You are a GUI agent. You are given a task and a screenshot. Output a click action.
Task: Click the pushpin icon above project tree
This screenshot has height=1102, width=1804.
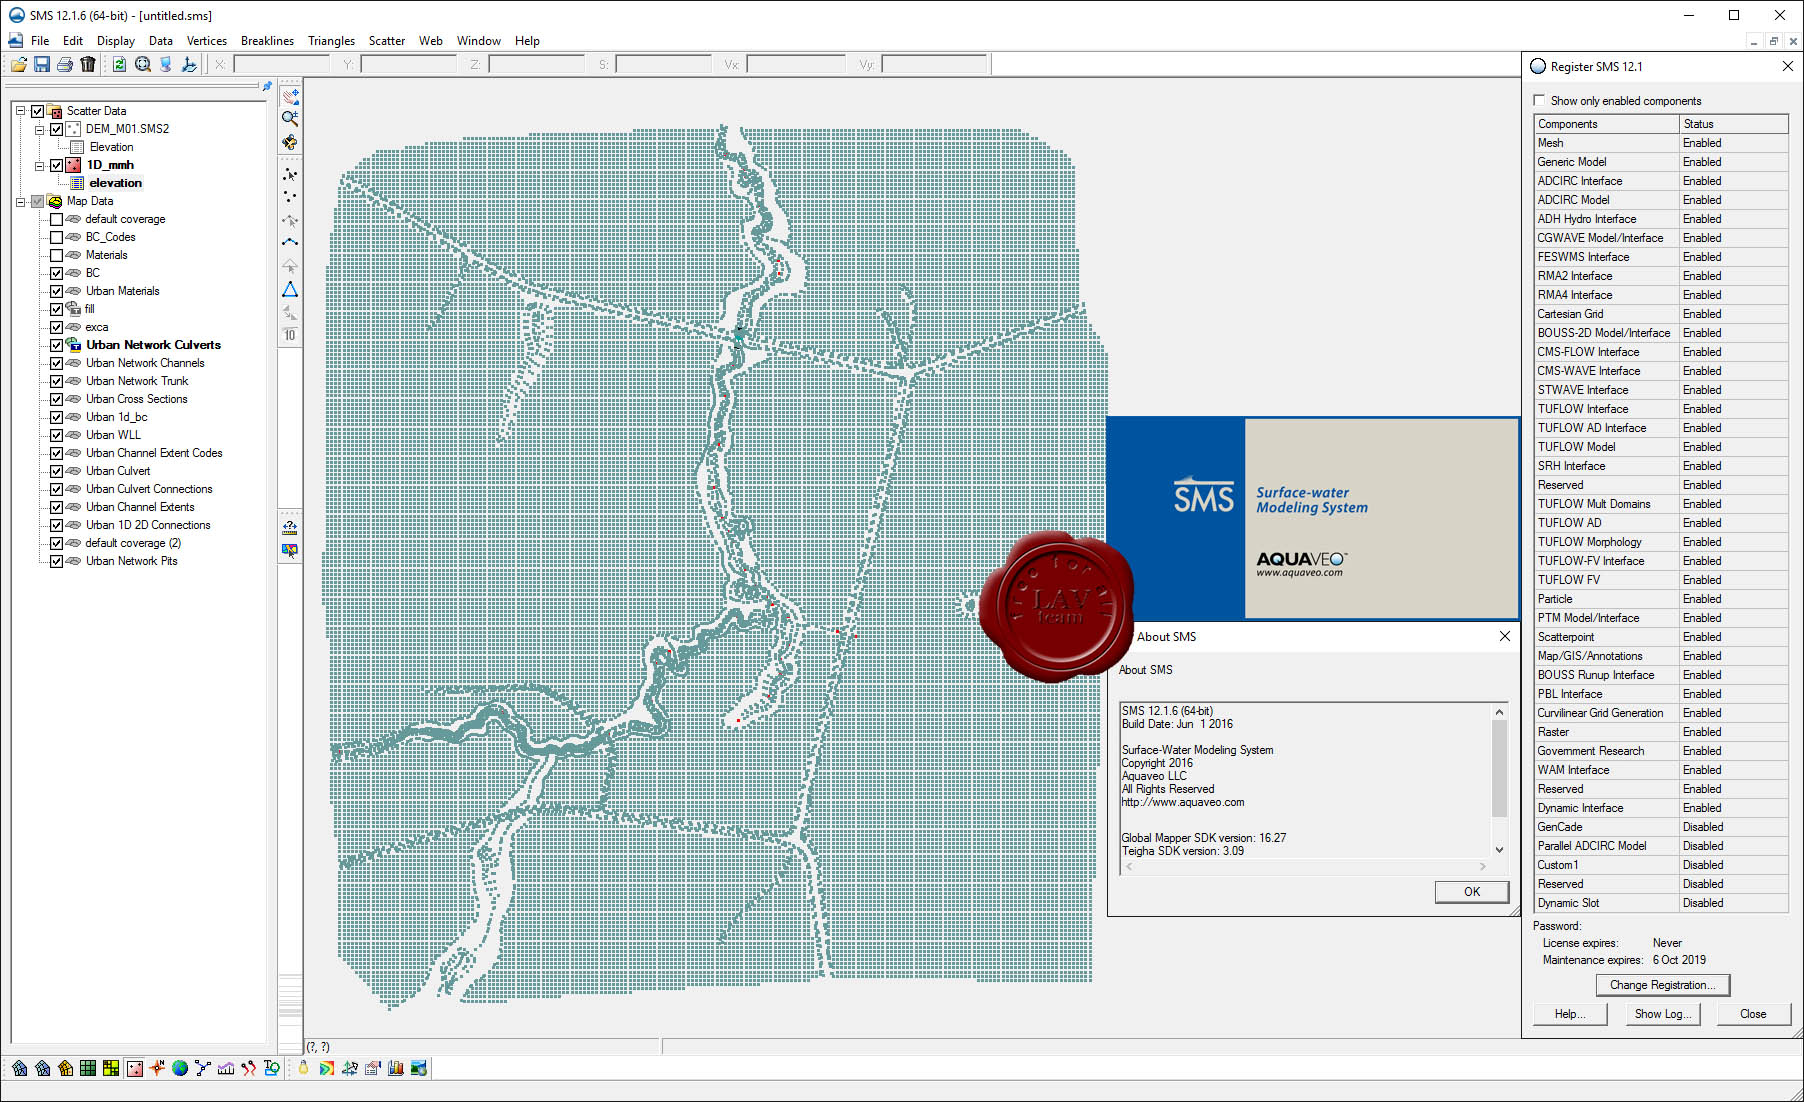(267, 87)
